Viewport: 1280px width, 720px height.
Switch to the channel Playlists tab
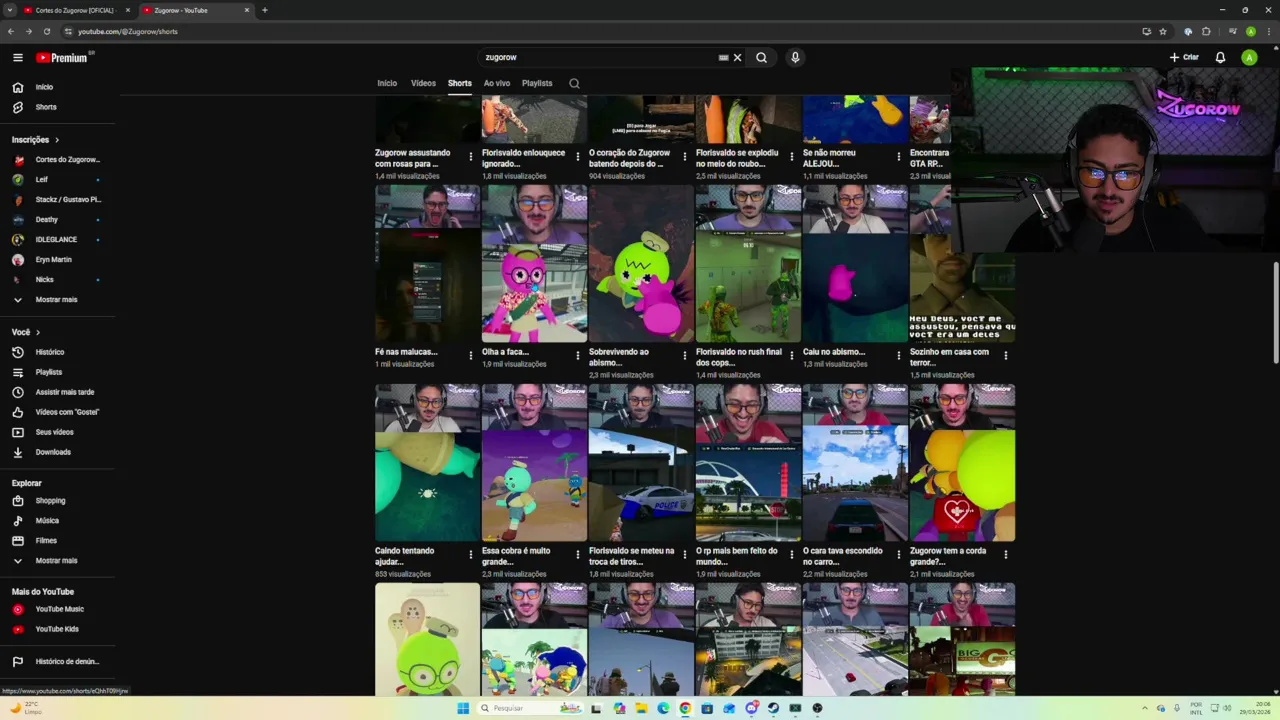point(537,83)
